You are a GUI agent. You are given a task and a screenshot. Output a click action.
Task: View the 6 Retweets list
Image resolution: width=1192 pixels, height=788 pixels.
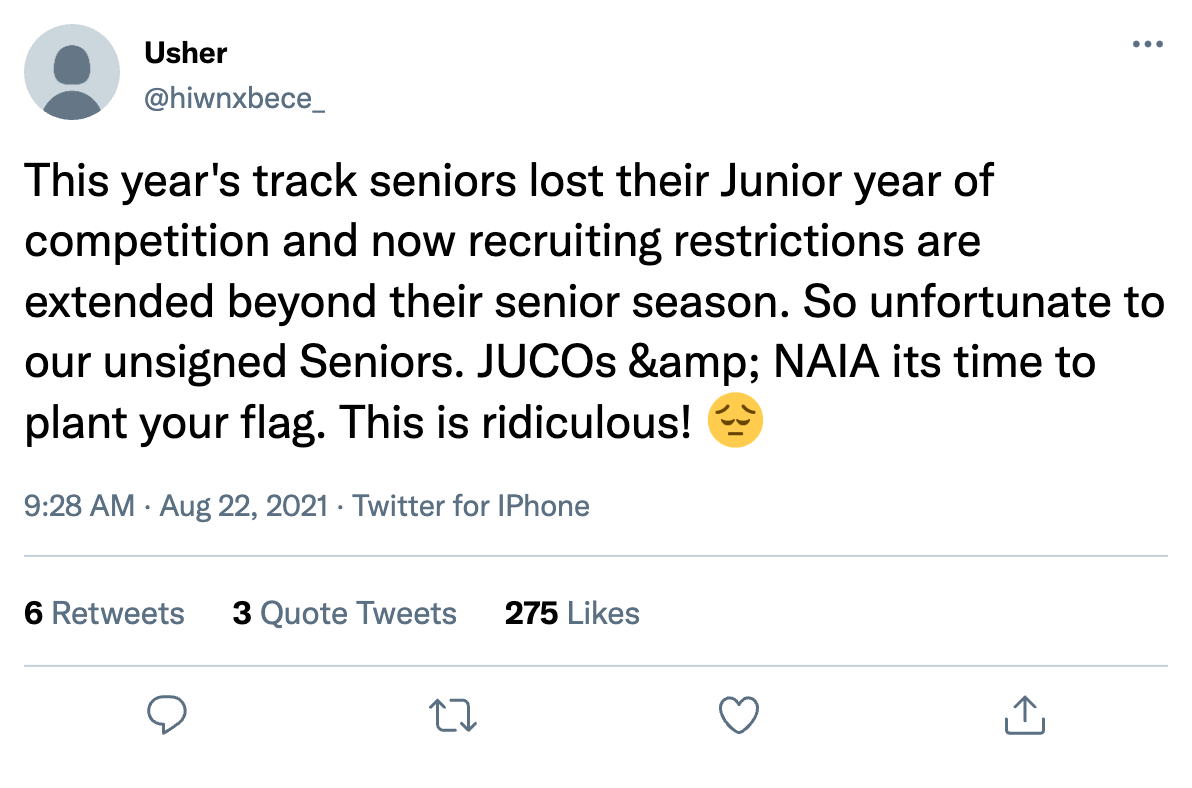104,613
